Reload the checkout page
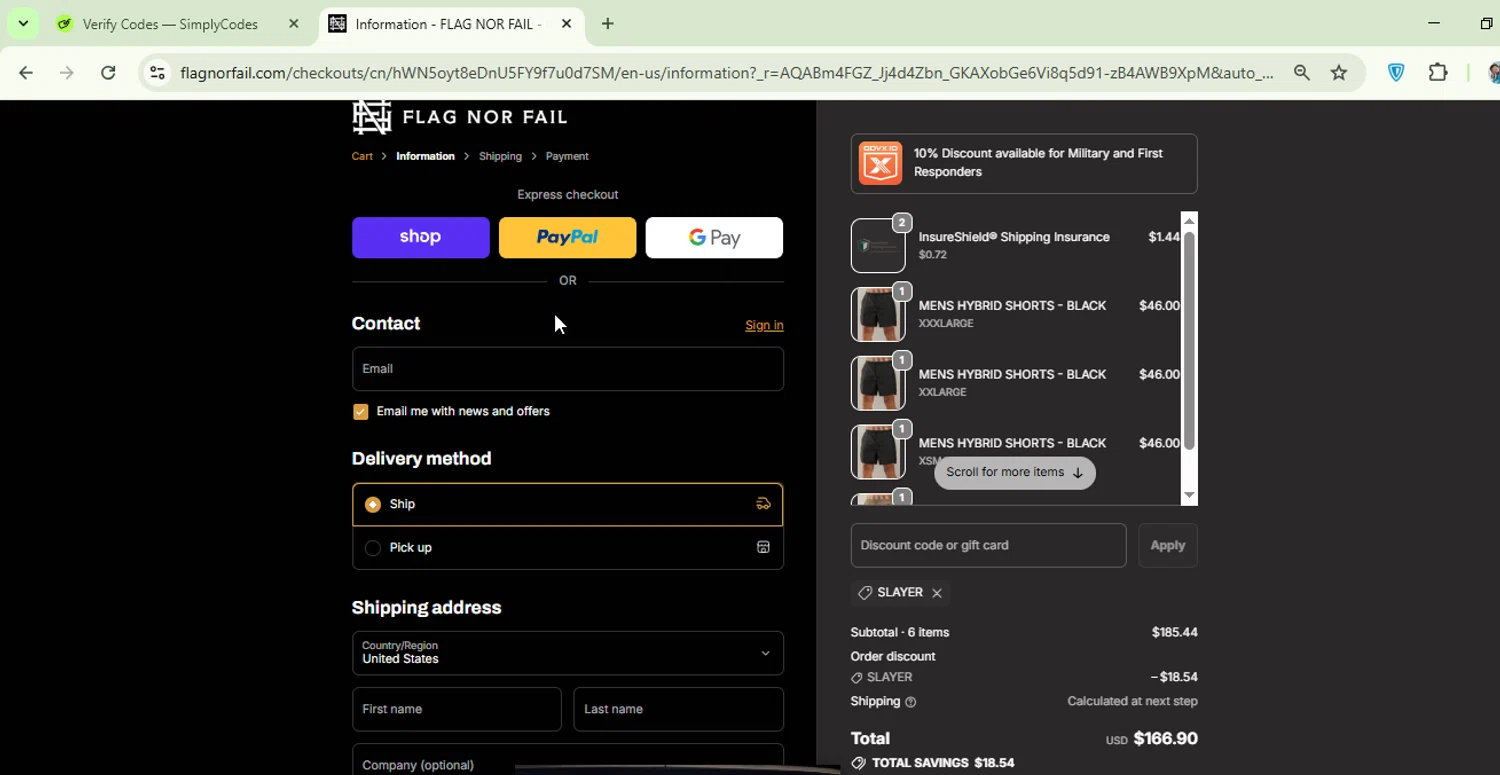The image size is (1500, 775). (108, 73)
